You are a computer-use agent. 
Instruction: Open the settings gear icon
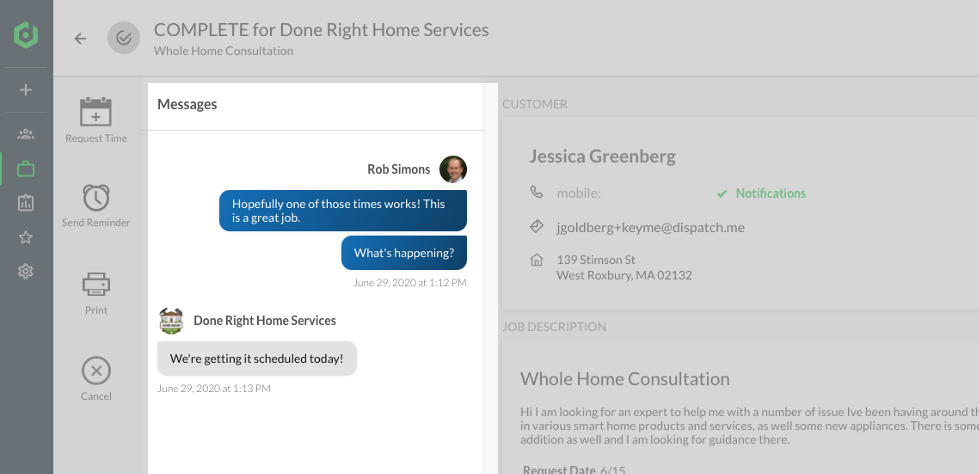pyautogui.click(x=26, y=271)
